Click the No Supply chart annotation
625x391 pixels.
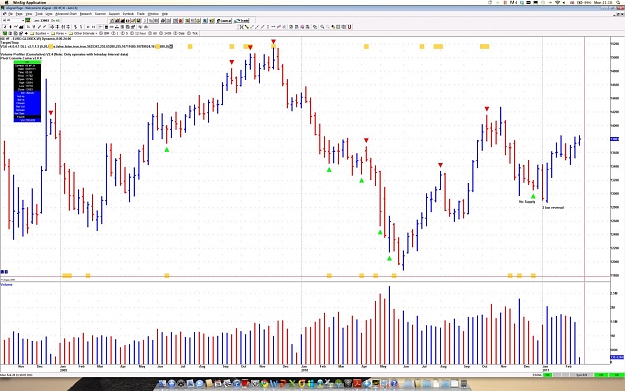point(527,202)
